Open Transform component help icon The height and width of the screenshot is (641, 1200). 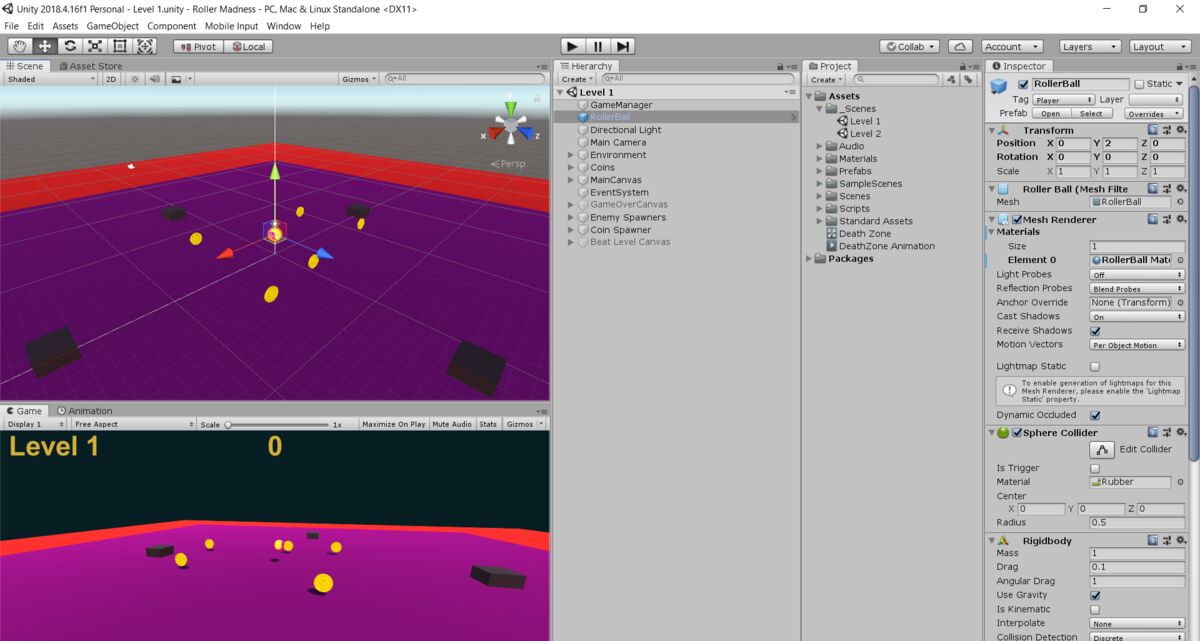[1153, 130]
